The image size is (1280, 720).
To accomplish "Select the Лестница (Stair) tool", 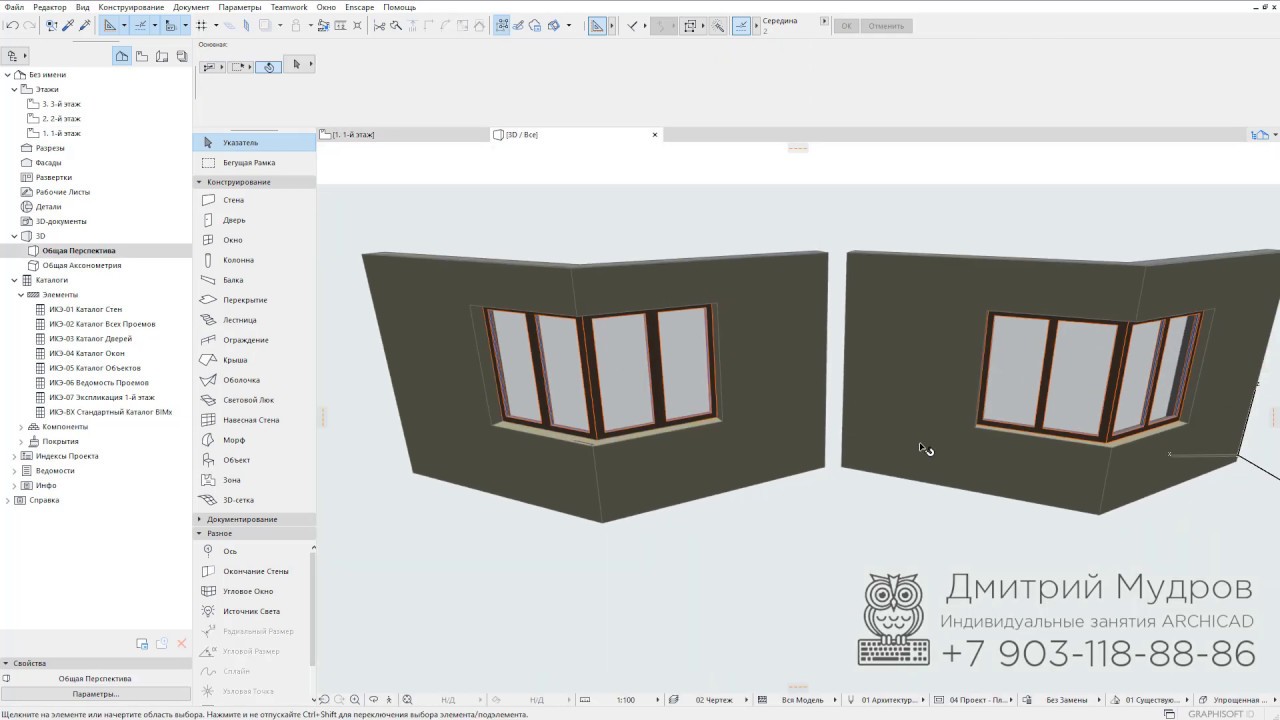I will pos(254,320).
